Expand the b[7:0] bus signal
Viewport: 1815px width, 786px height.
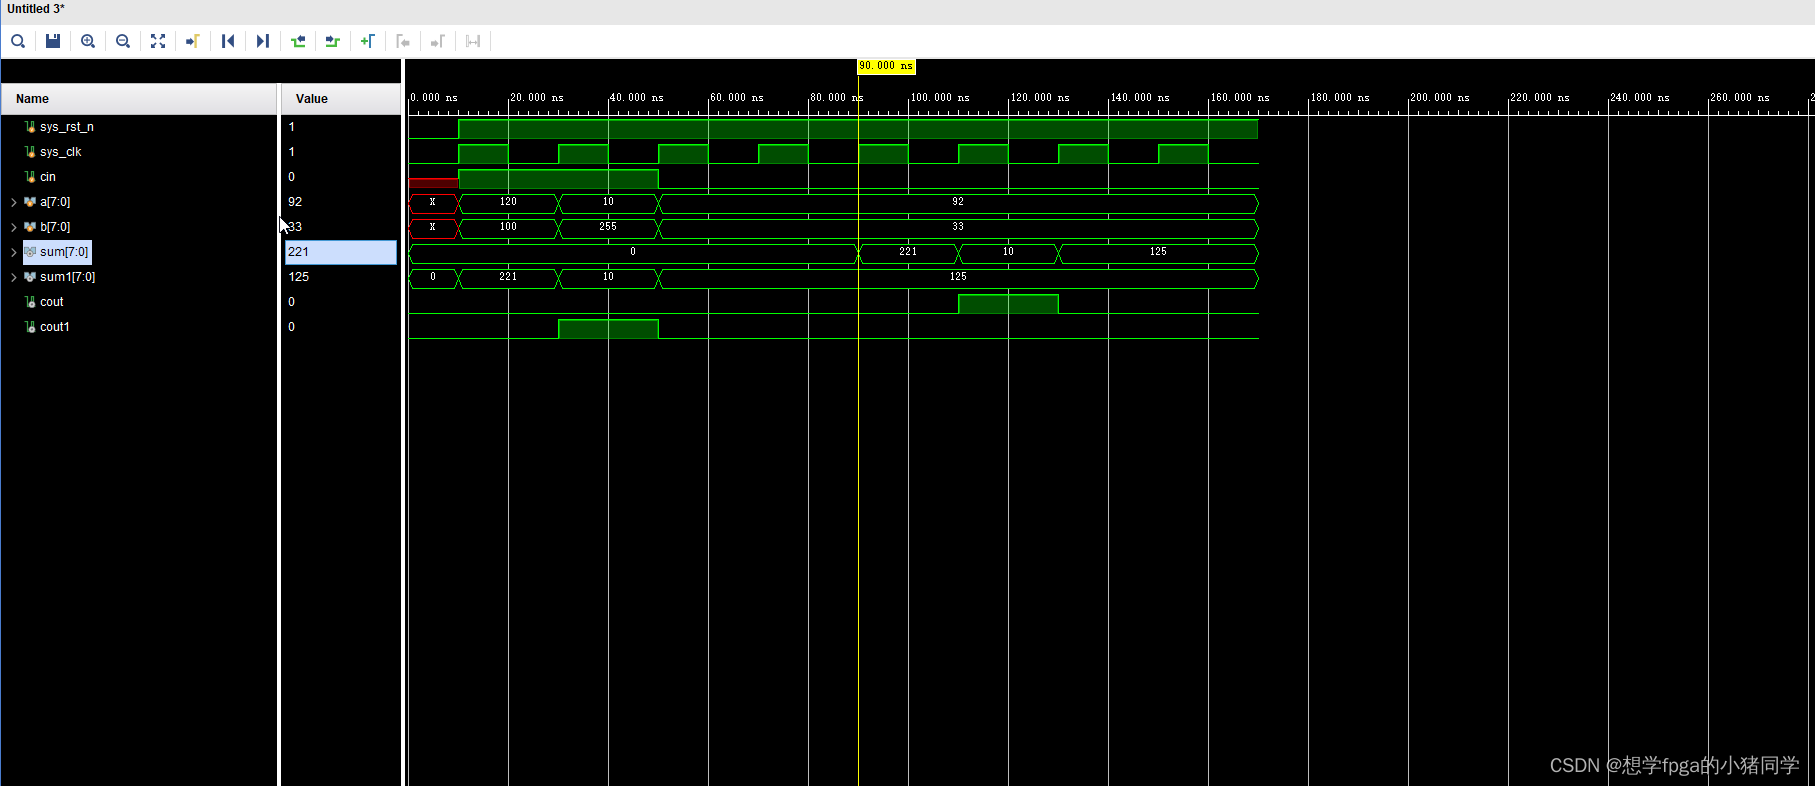click(x=13, y=227)
